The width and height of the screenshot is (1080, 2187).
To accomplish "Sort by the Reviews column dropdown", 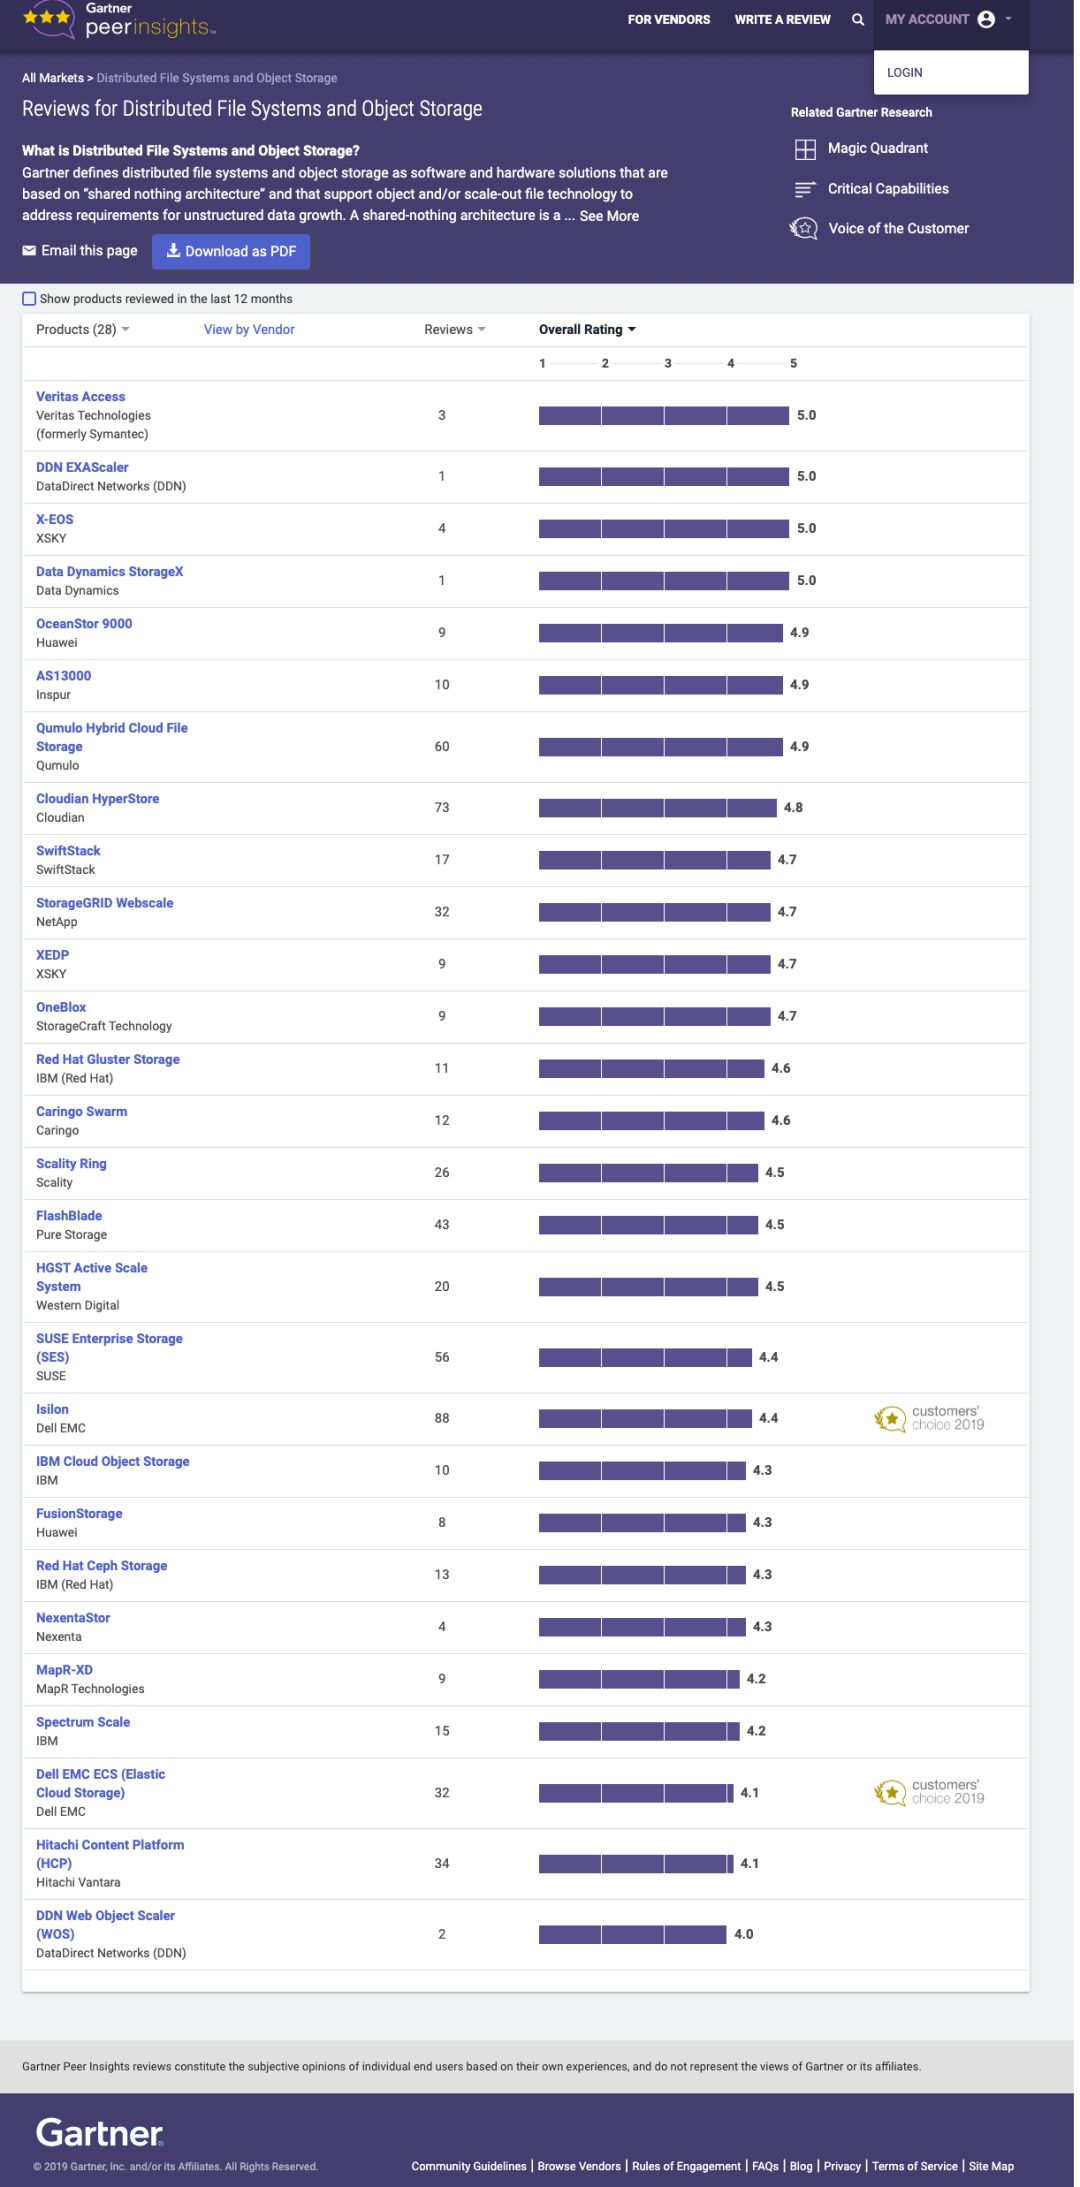I will 455,330.
